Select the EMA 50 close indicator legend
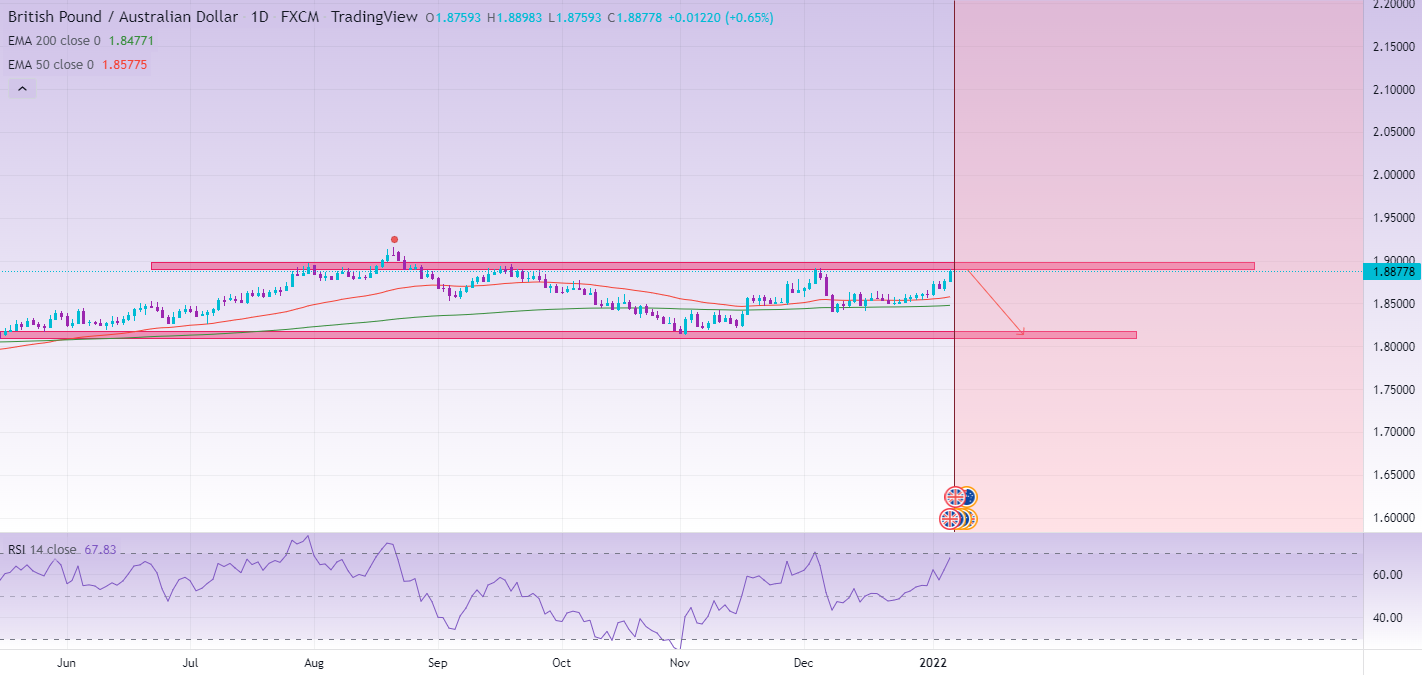Screen dimensions: 1422x675 point(50,65)
